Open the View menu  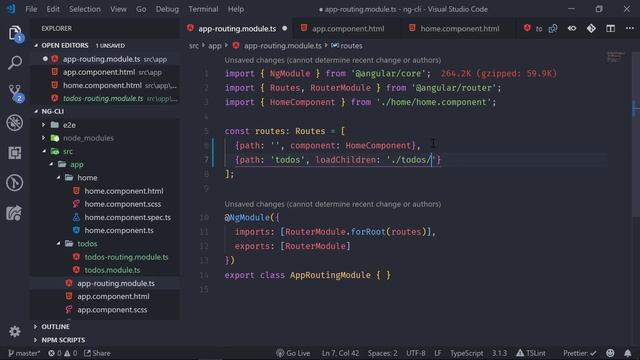click(118, 9)
